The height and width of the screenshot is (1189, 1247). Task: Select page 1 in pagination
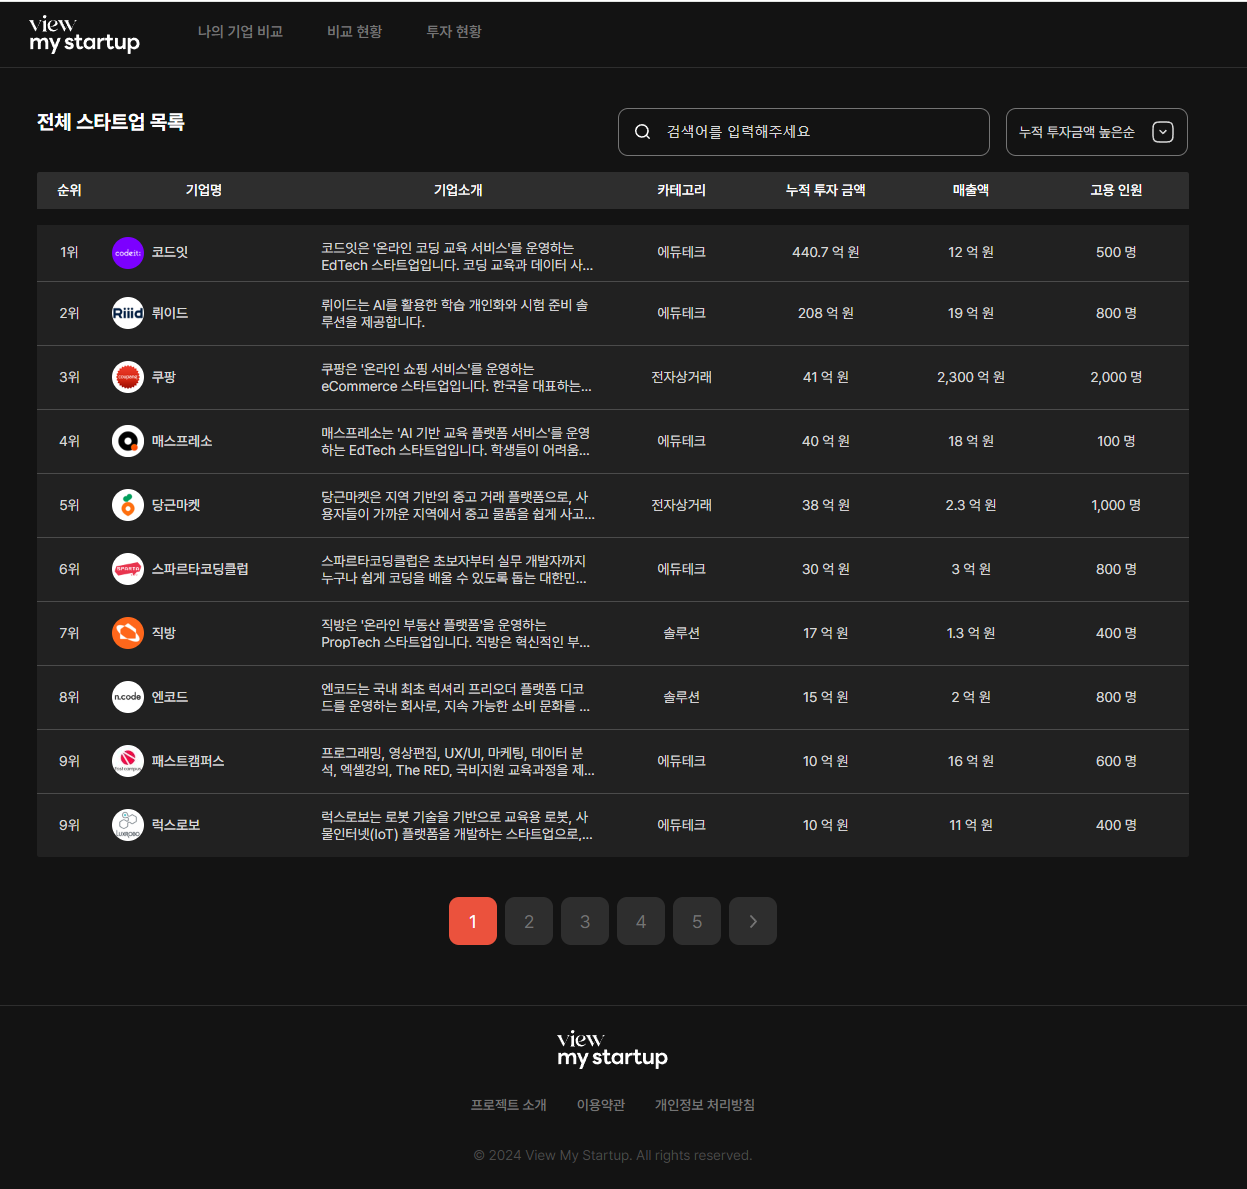tap(473, 921)
